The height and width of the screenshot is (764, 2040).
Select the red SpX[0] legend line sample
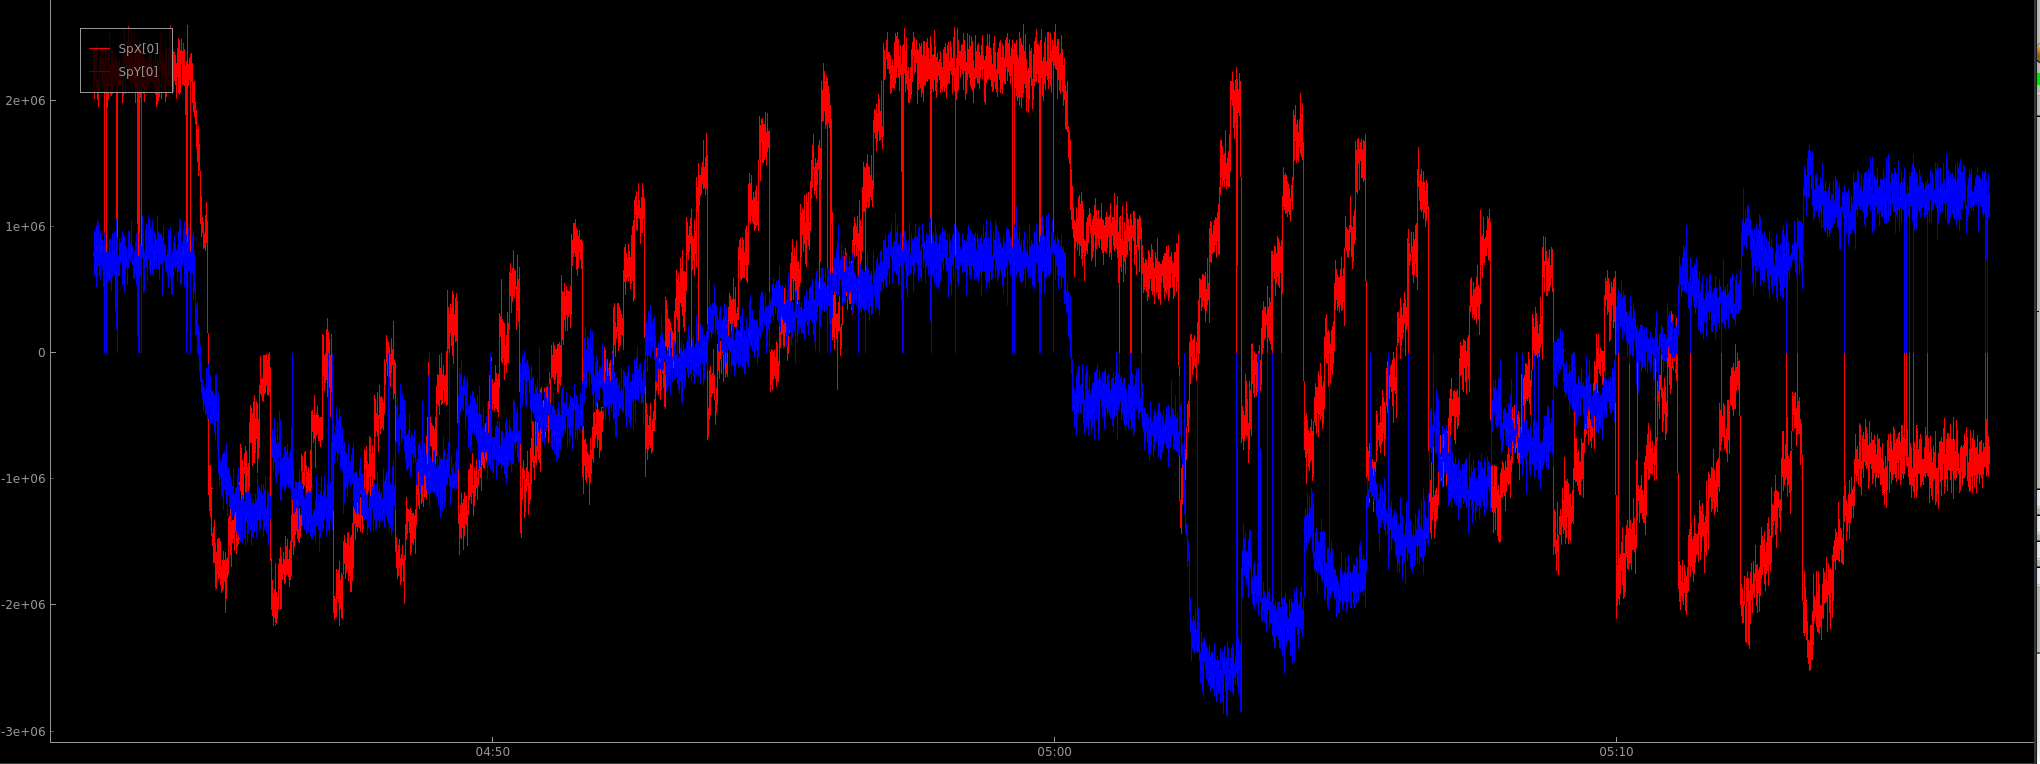click(x=100, y=49)
